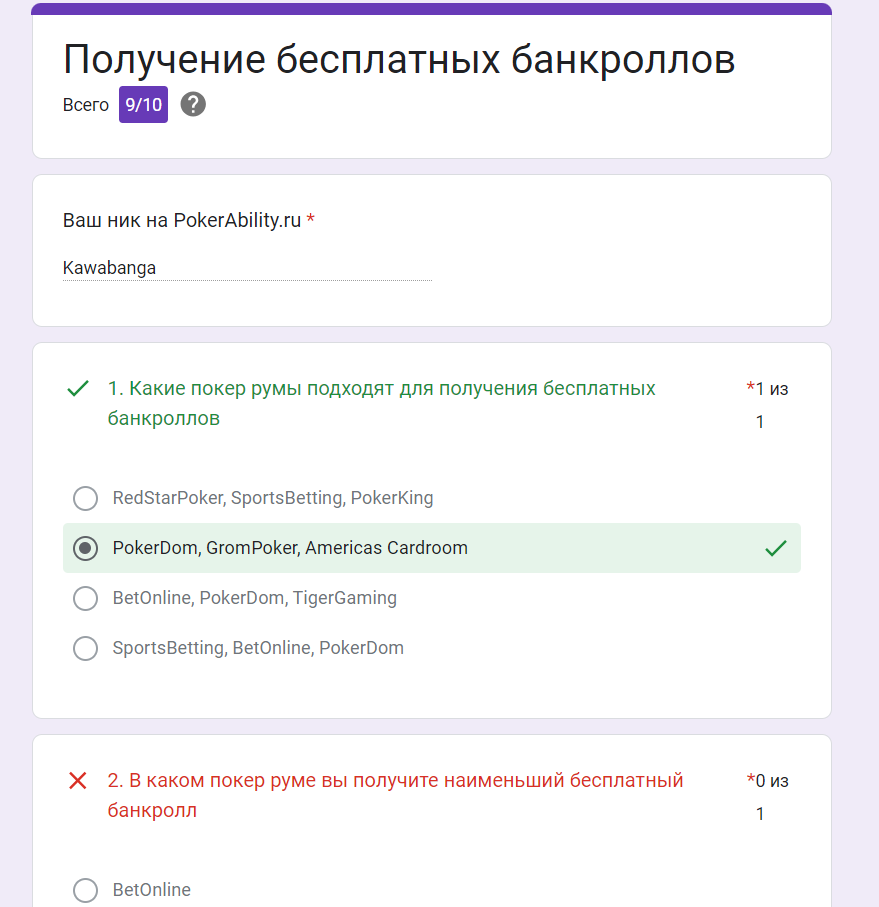Click the question 2 heading text
The height and width of the screenshot is (907, 879).
[395, 795]
